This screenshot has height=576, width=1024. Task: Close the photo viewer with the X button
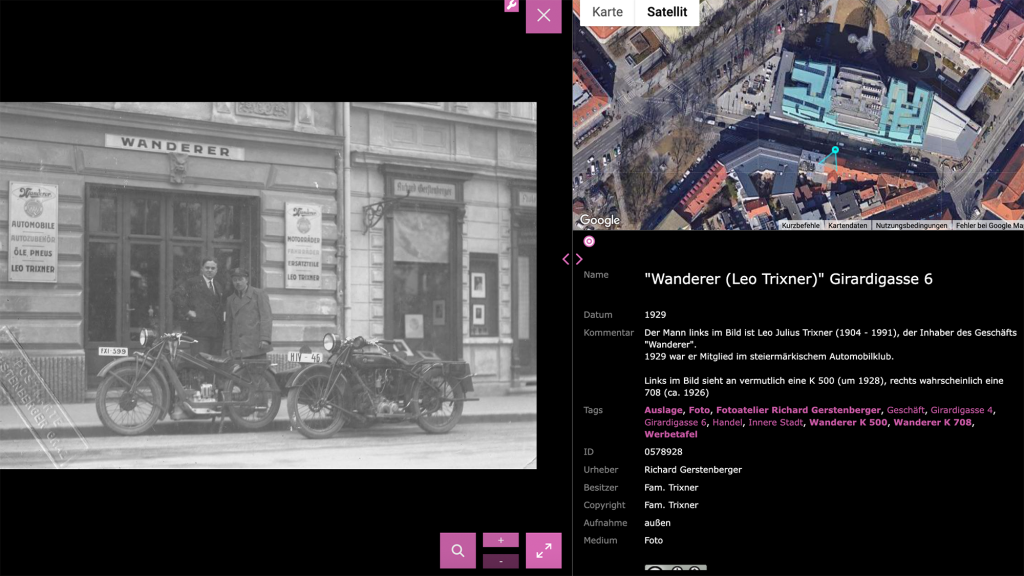coord(543,16)
